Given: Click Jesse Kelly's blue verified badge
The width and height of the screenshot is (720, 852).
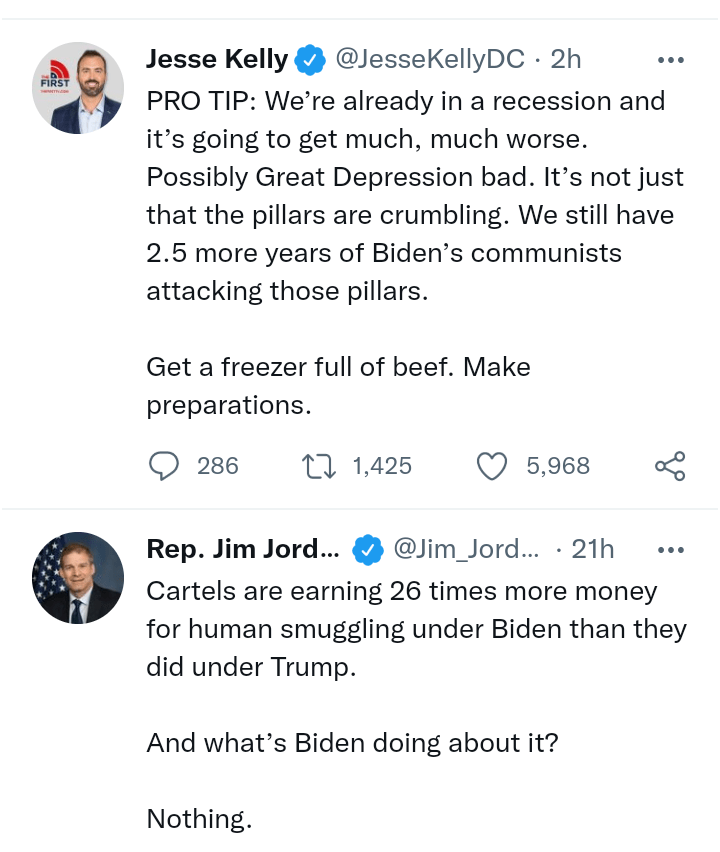Looking at the screenshot, I should click(310, 59).
